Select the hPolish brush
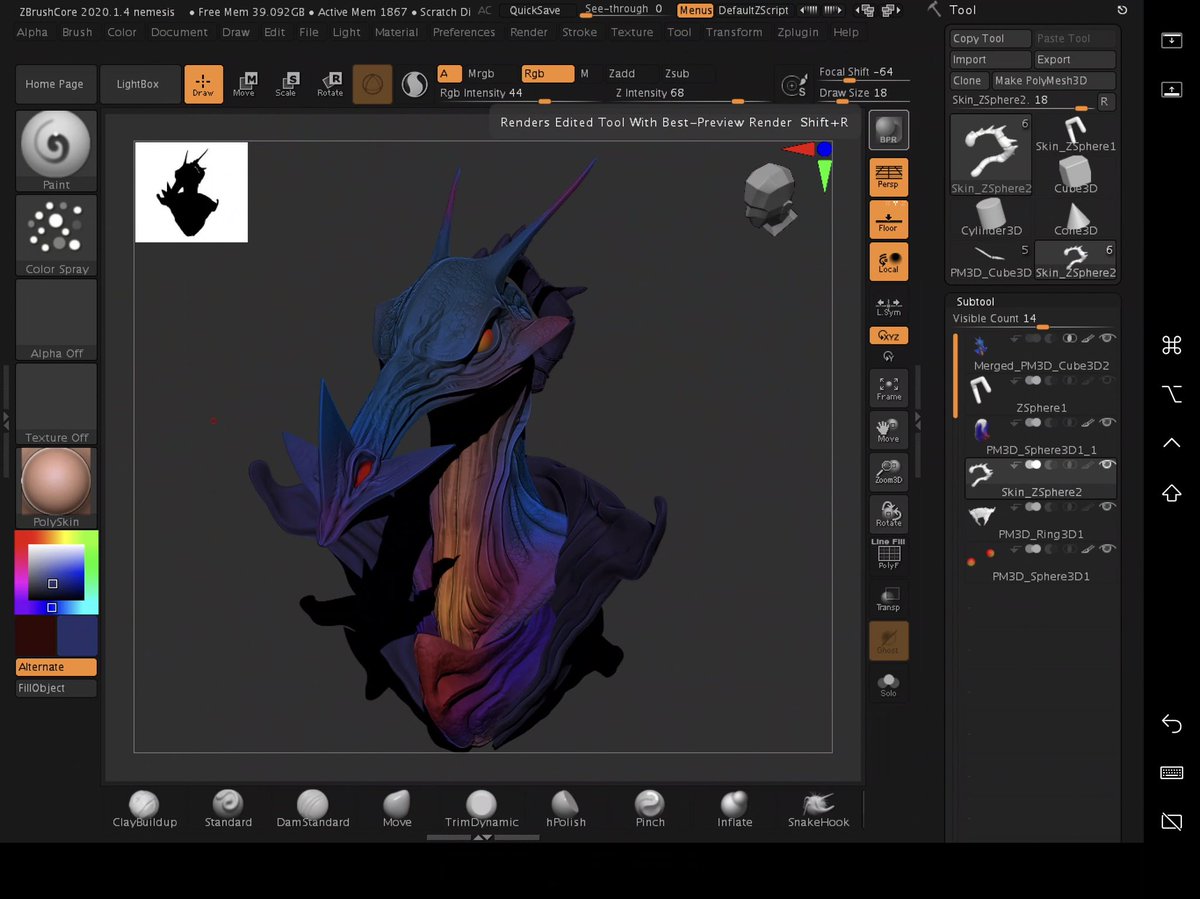The height and width of the screenshot is (899, 1200). pyautogui.click(x=566, y=809)
